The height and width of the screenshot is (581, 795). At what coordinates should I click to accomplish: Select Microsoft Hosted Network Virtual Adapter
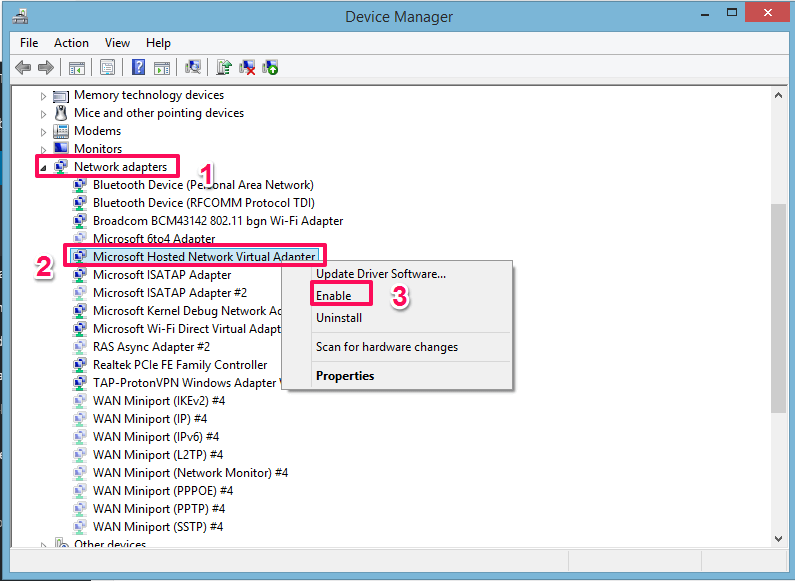click(x=204, y=257)
